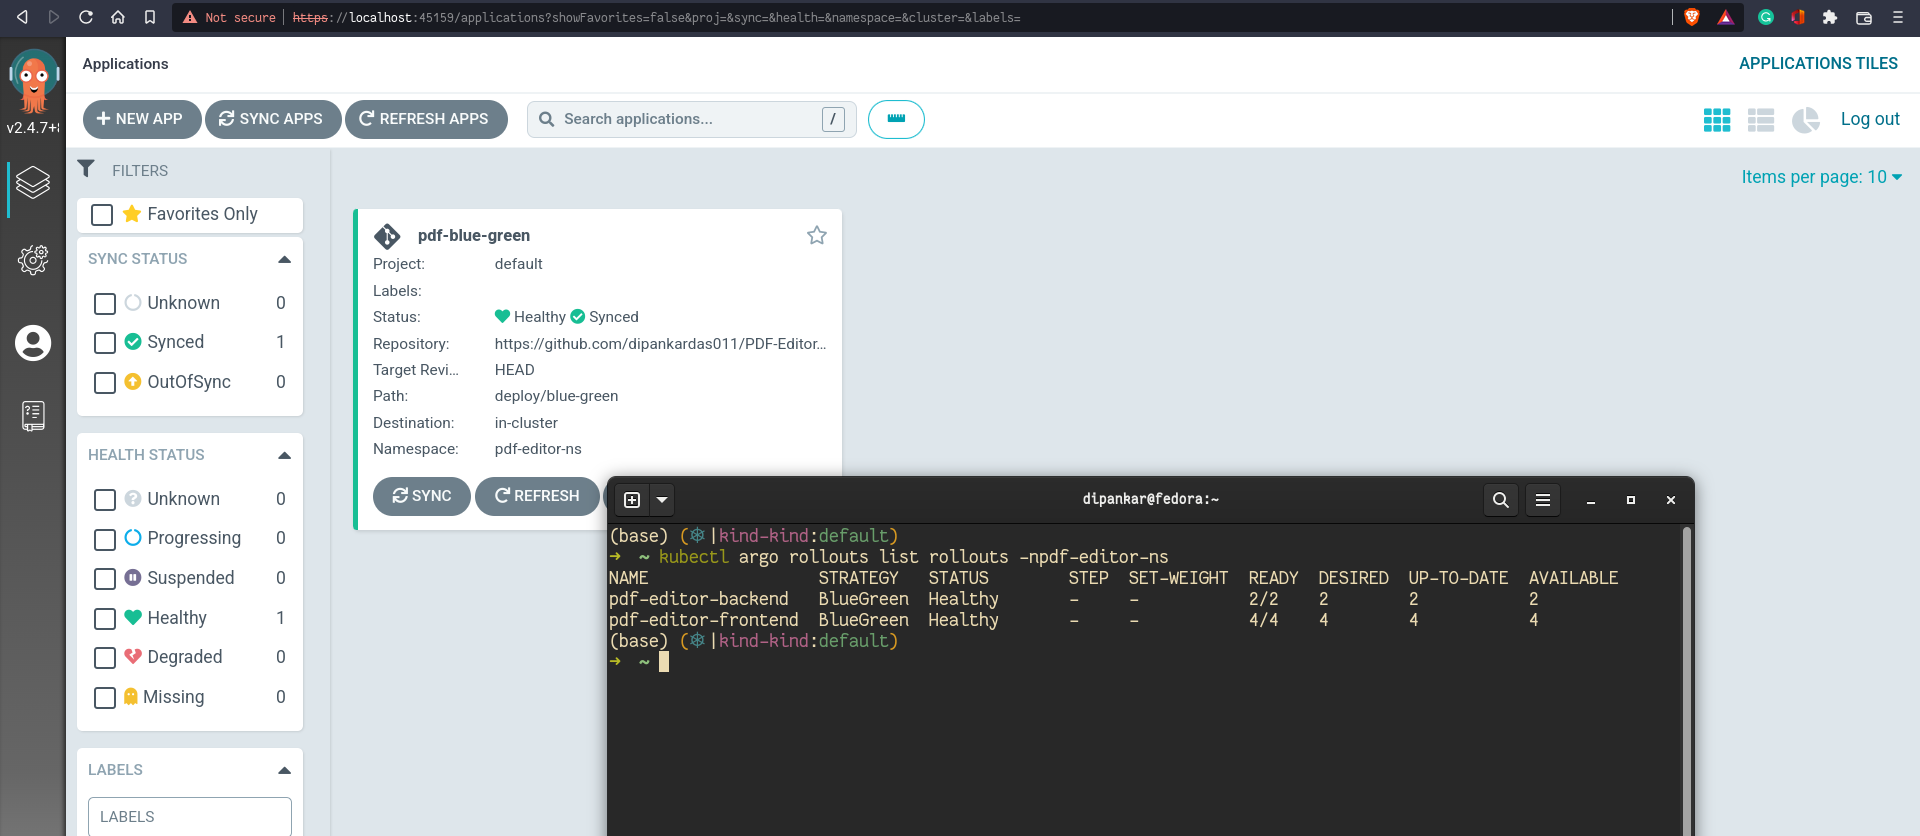Click the Search applications field
This screenshot has width=1920, height=836.
tap(691, 119)
